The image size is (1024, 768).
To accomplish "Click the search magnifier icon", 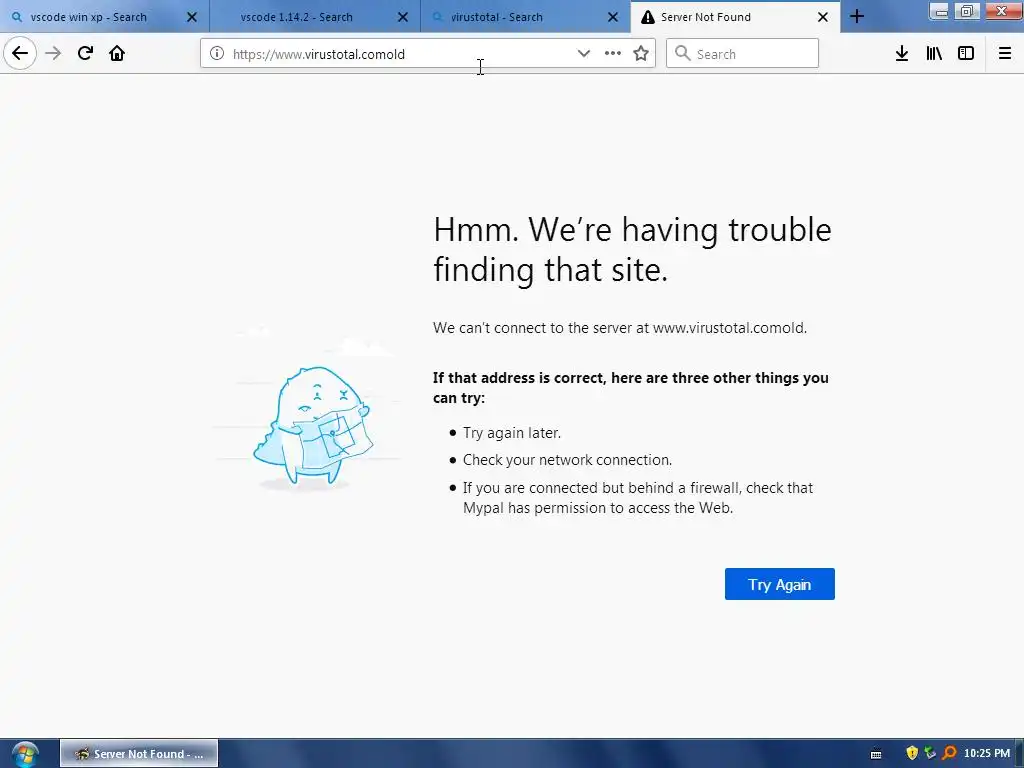I will point(682,54).
